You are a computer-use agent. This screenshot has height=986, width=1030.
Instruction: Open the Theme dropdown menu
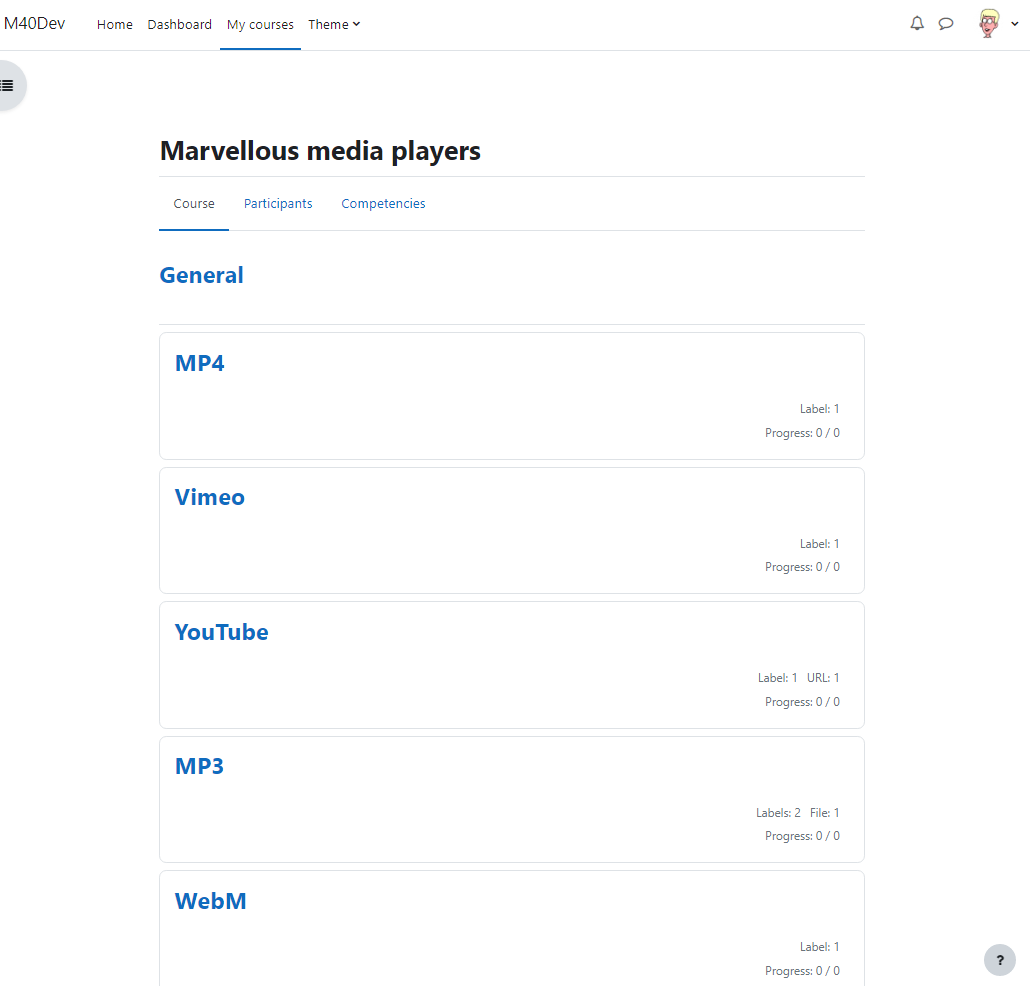pos(334,24)
